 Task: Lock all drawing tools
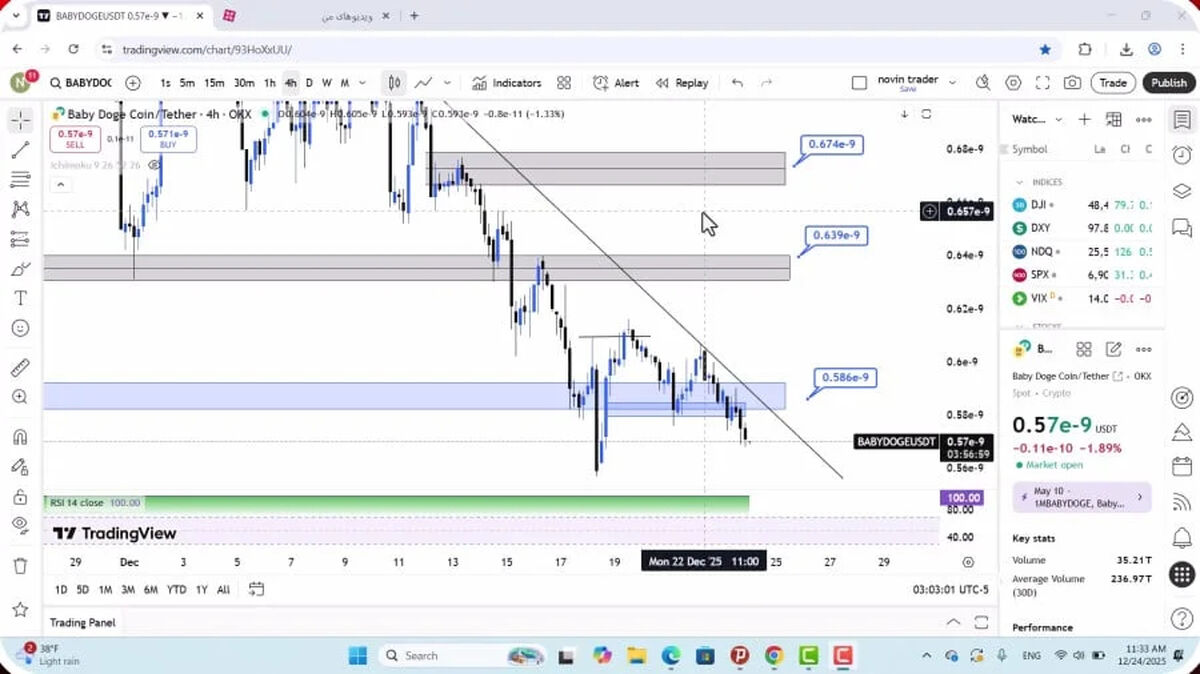coord(20,496)
